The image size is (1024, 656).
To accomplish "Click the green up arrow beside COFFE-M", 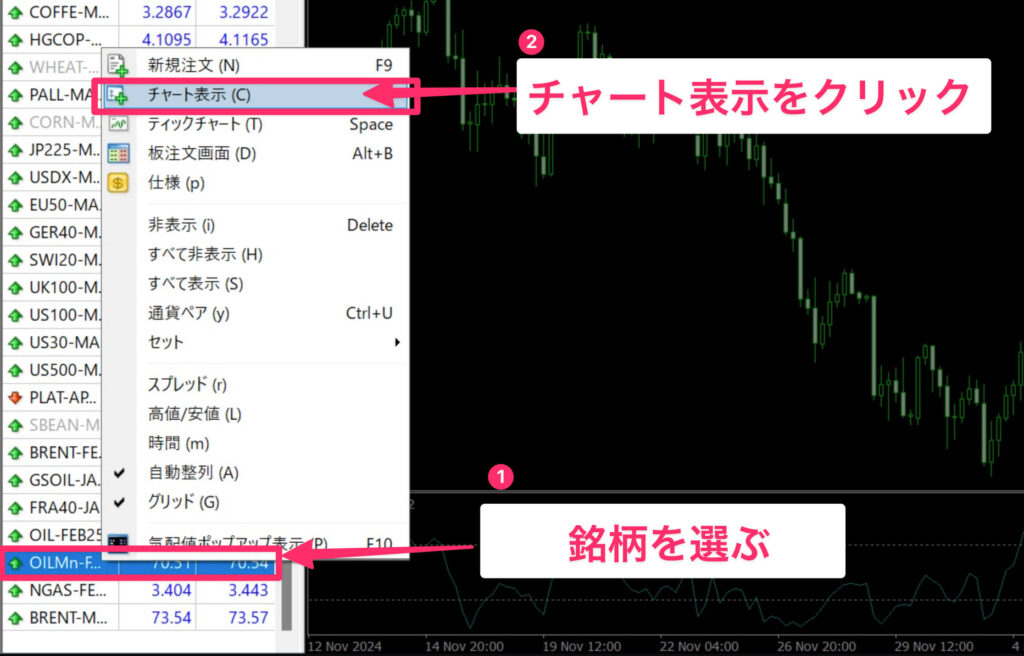I will pyautogui.click(x=14, y=15).
